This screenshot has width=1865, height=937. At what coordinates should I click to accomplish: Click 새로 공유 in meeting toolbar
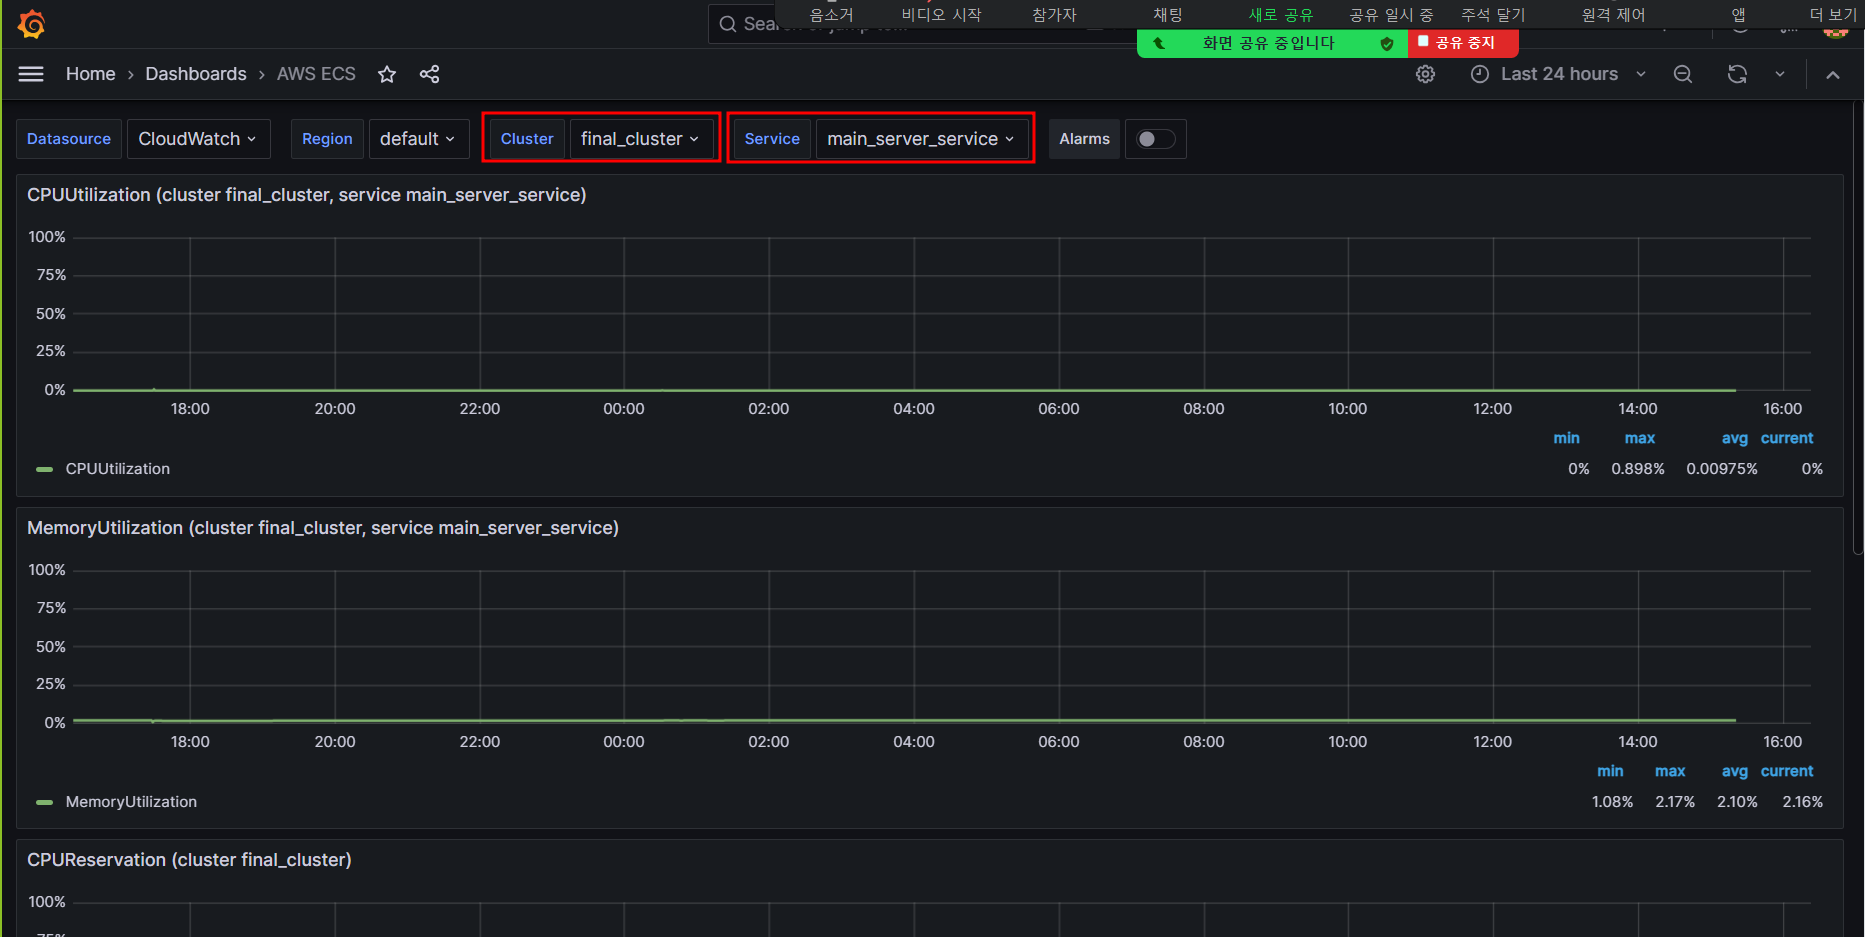click(x=1281, y=15)
